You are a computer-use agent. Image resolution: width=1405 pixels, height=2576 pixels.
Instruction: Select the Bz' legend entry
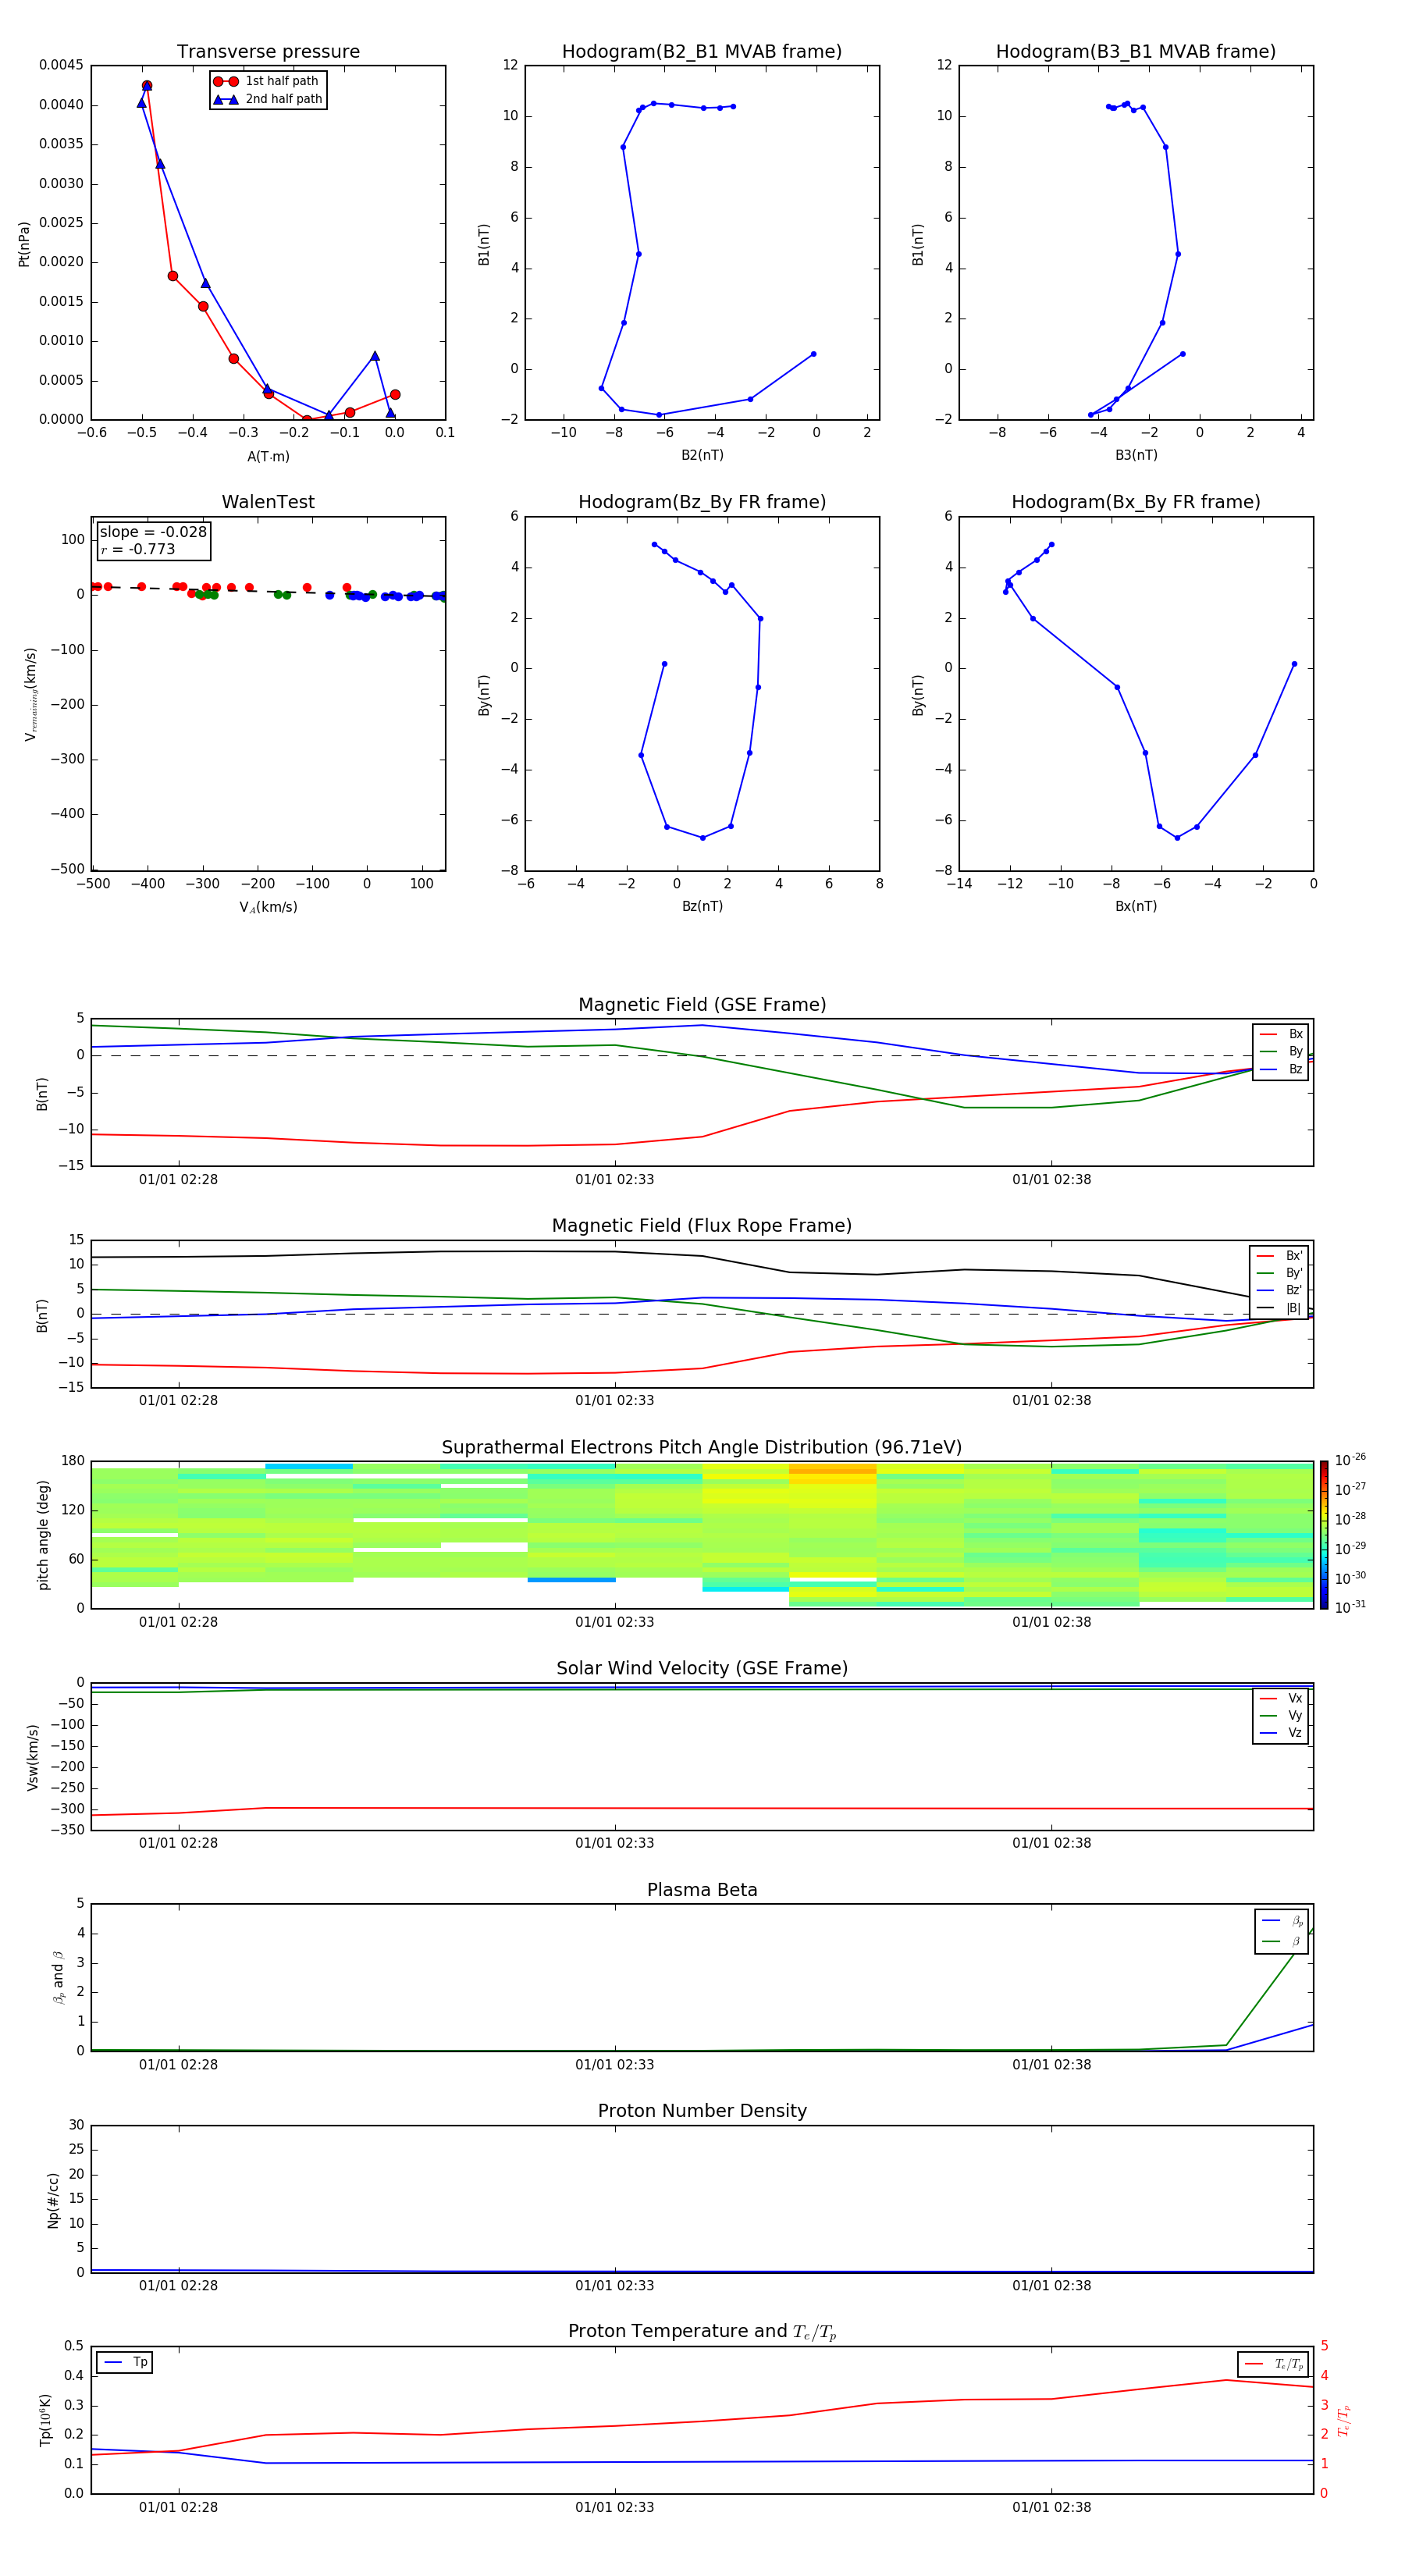1279,1290
